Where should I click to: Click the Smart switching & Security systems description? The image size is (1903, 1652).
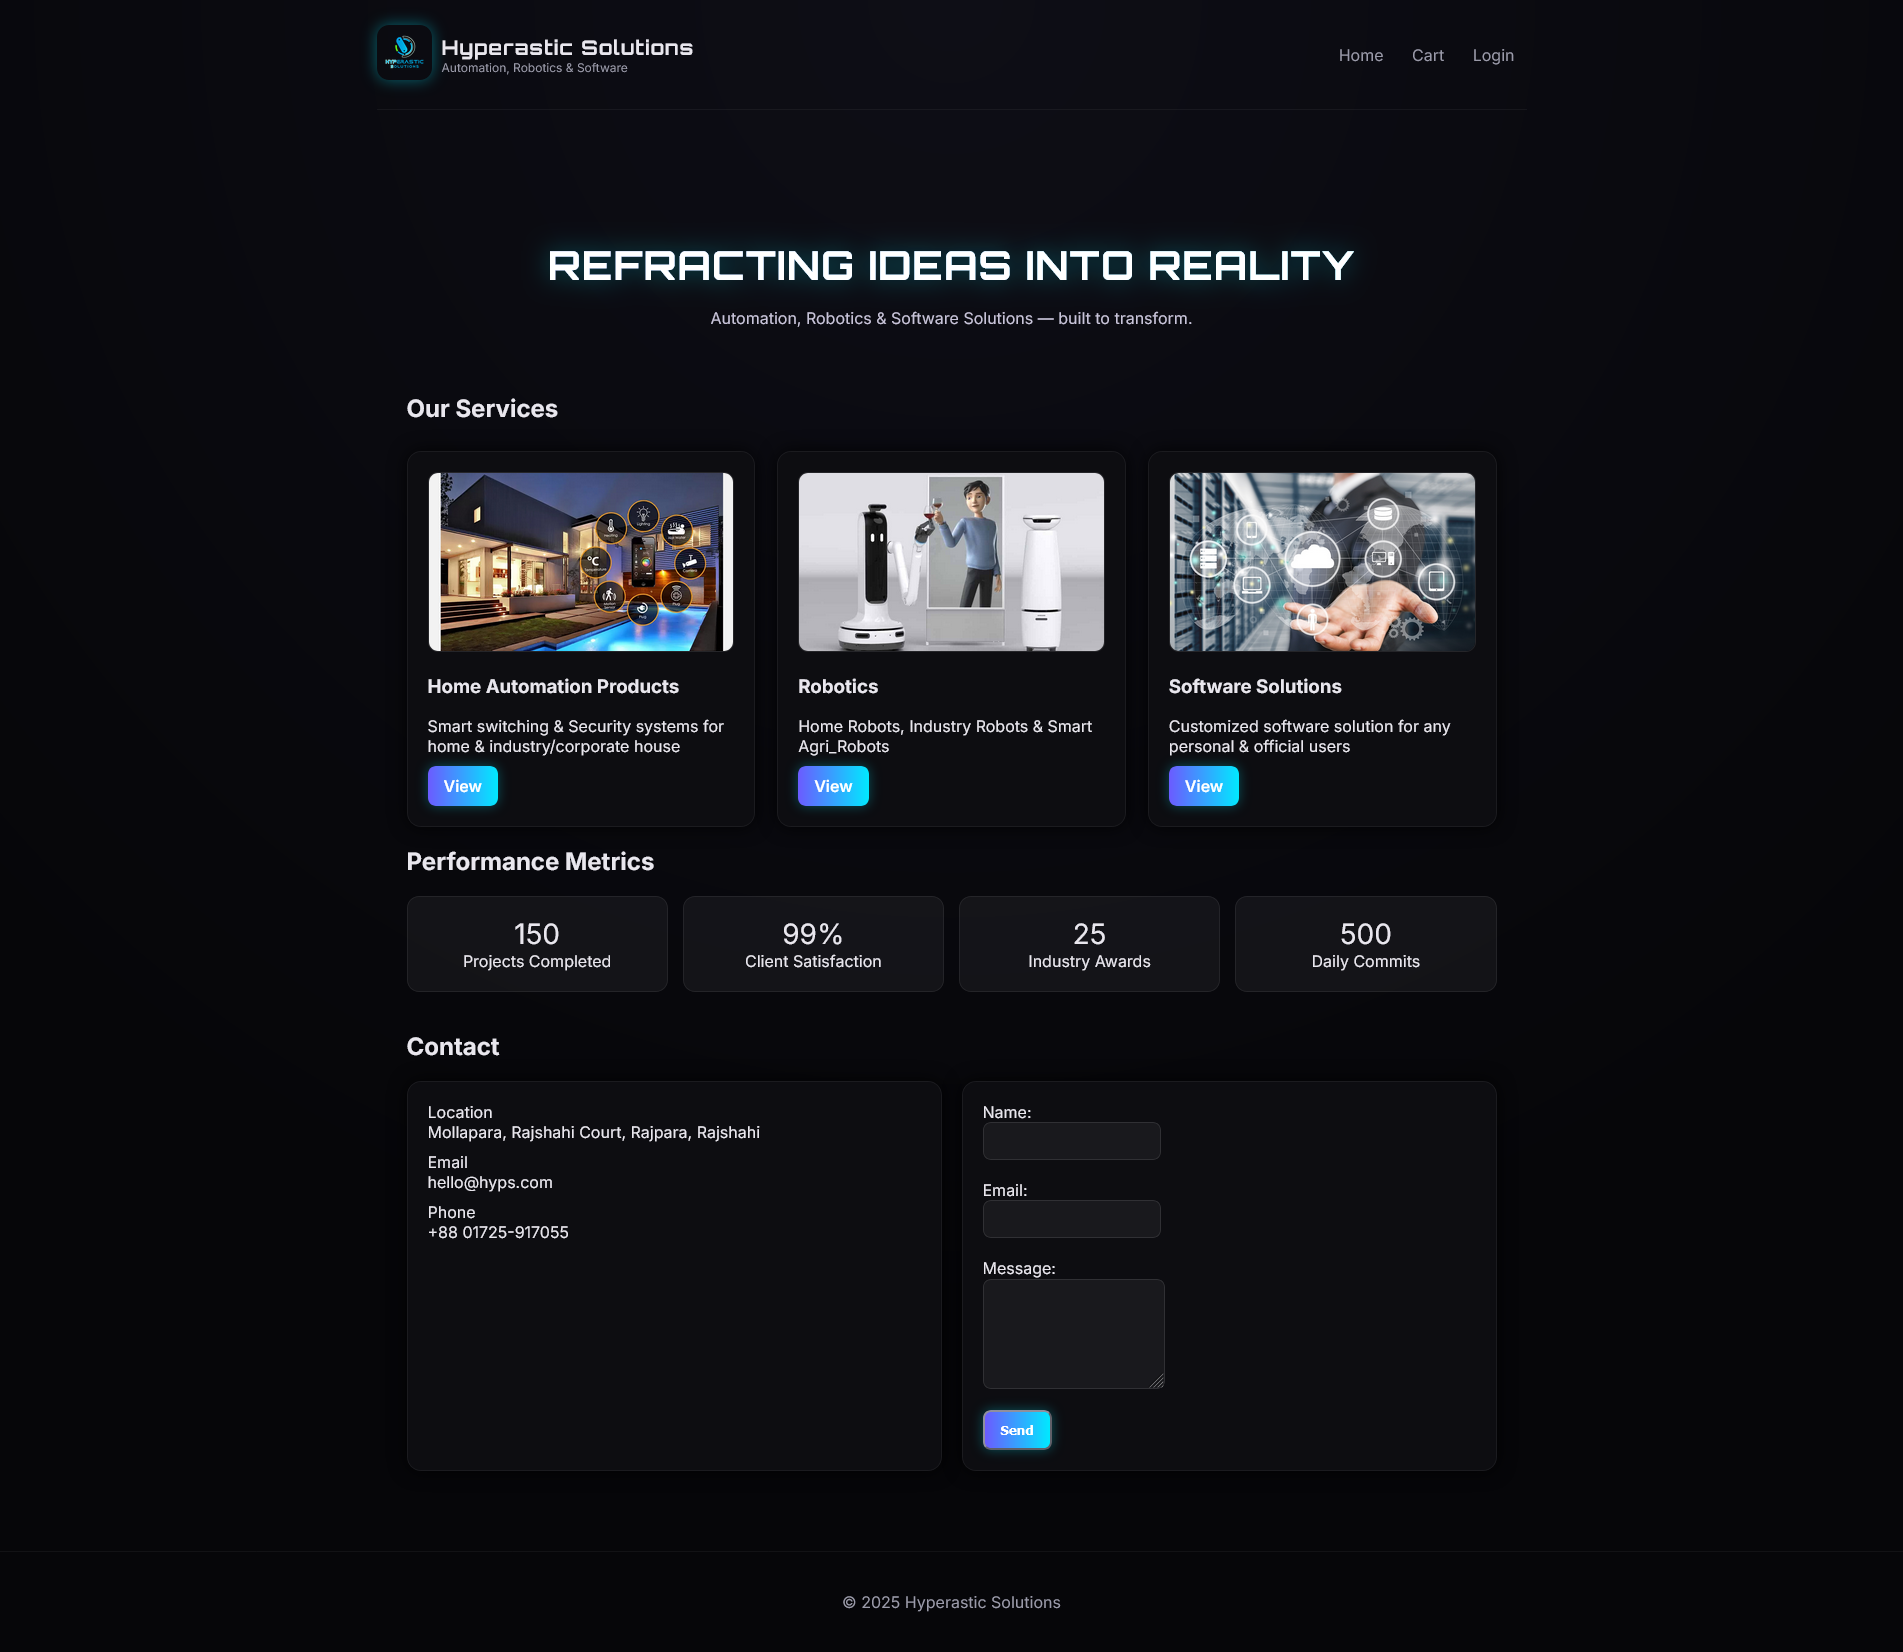575,736
